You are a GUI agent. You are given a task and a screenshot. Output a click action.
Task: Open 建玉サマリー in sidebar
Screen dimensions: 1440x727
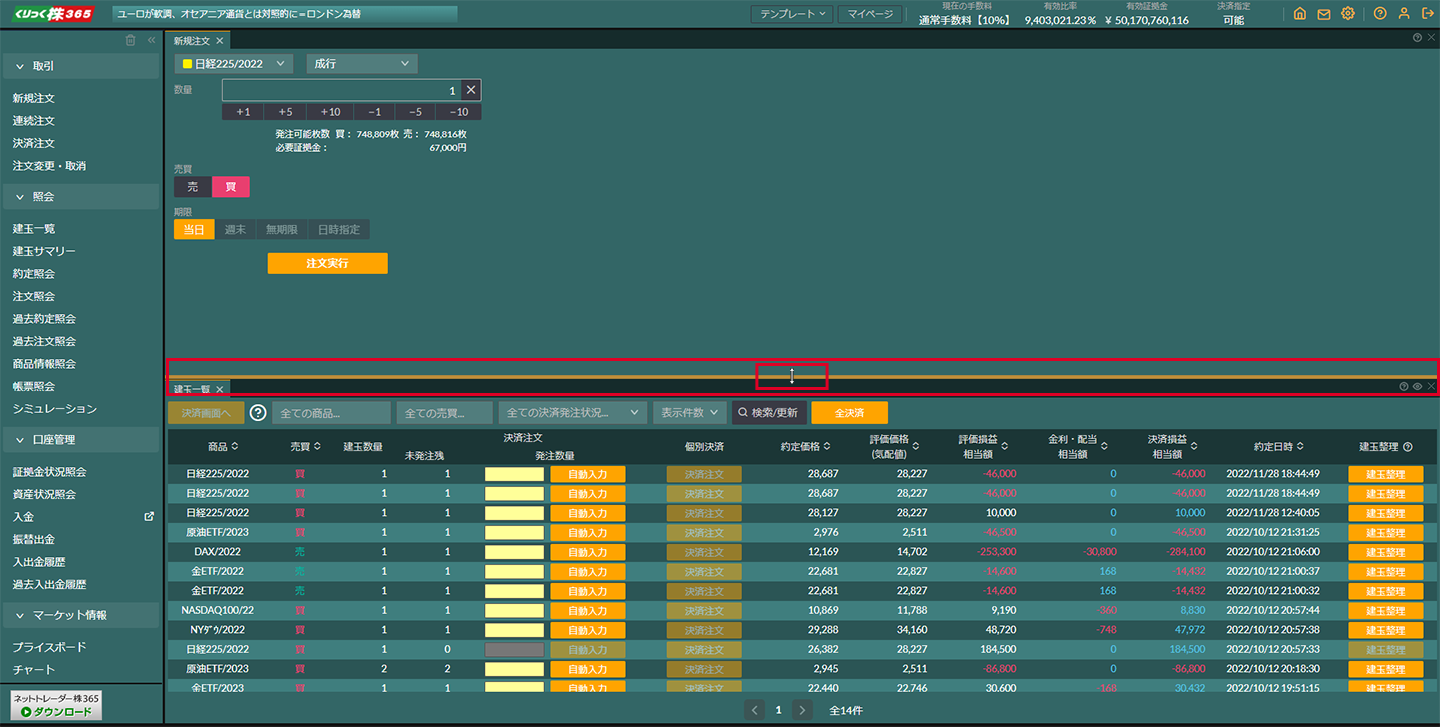click(x=44, y=251)
